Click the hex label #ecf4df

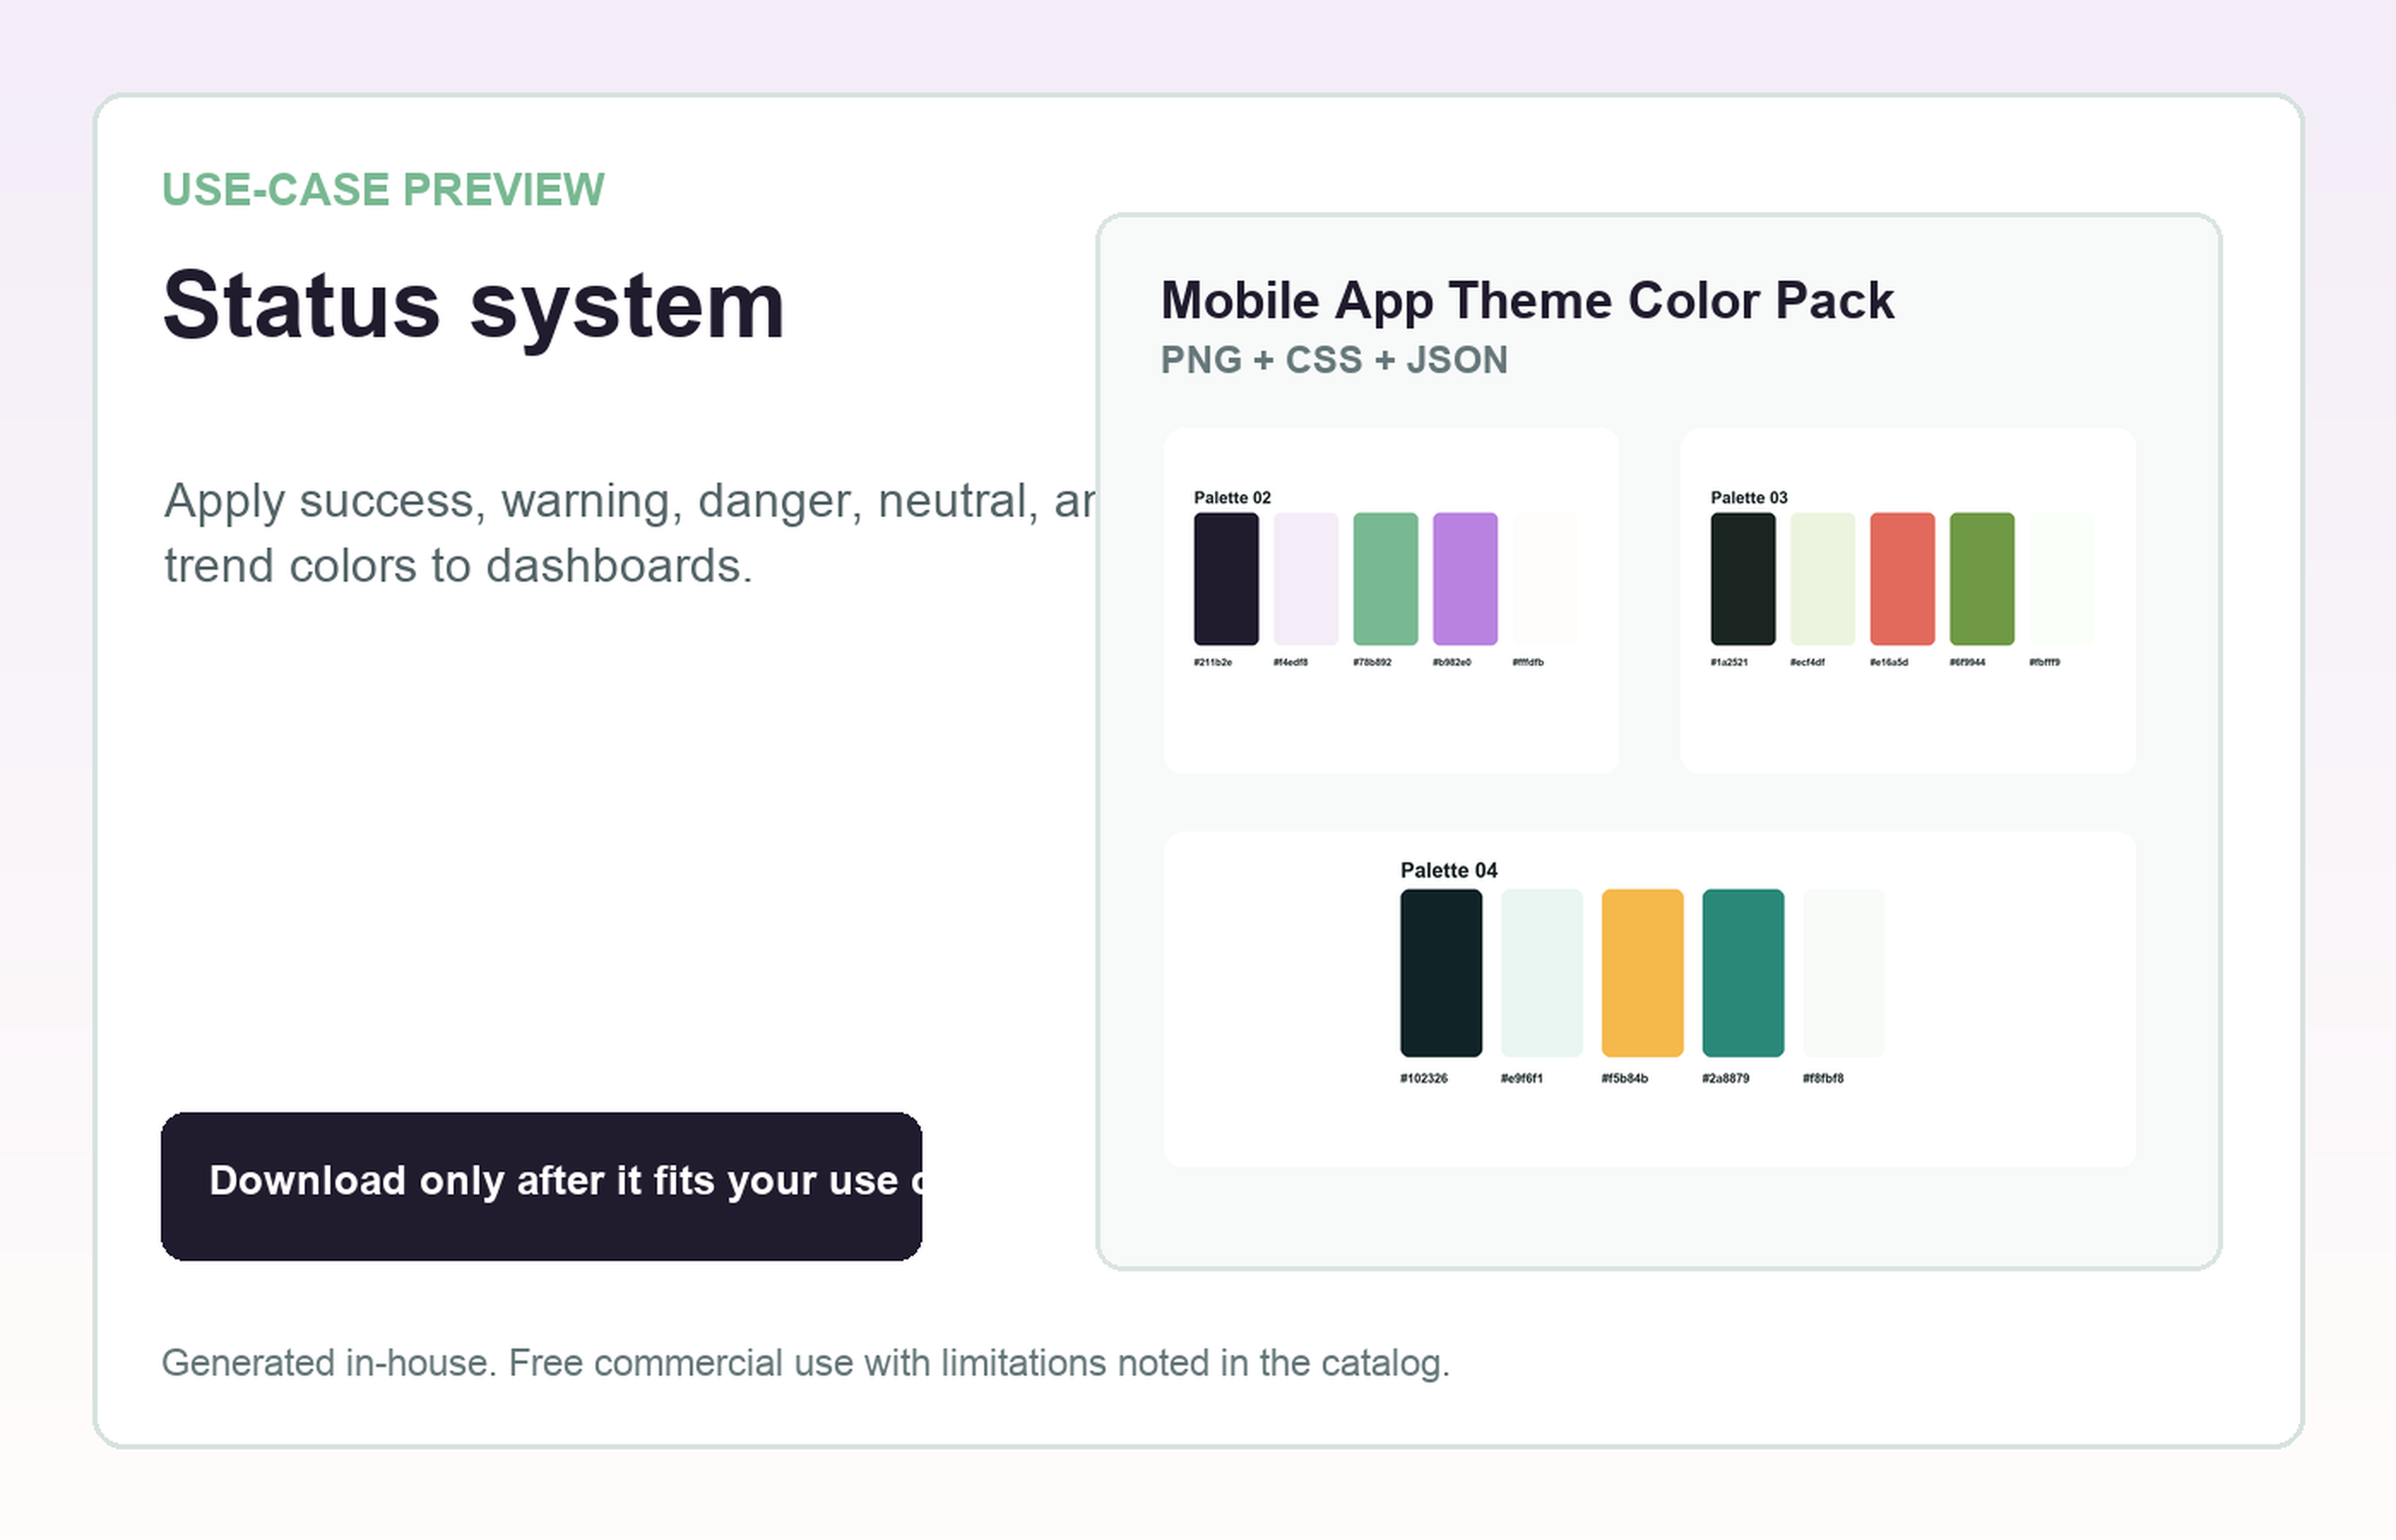coord(1807,662)
